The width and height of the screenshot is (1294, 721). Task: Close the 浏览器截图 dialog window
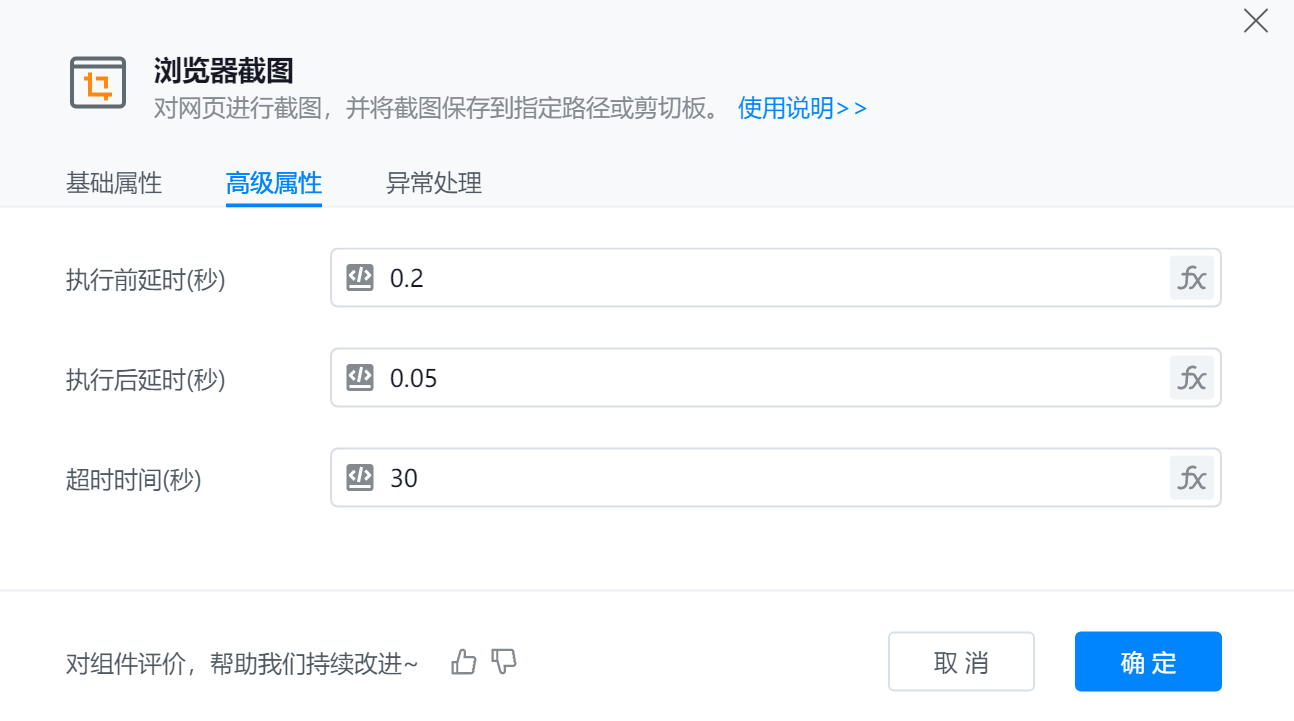tap(1255, 21)
